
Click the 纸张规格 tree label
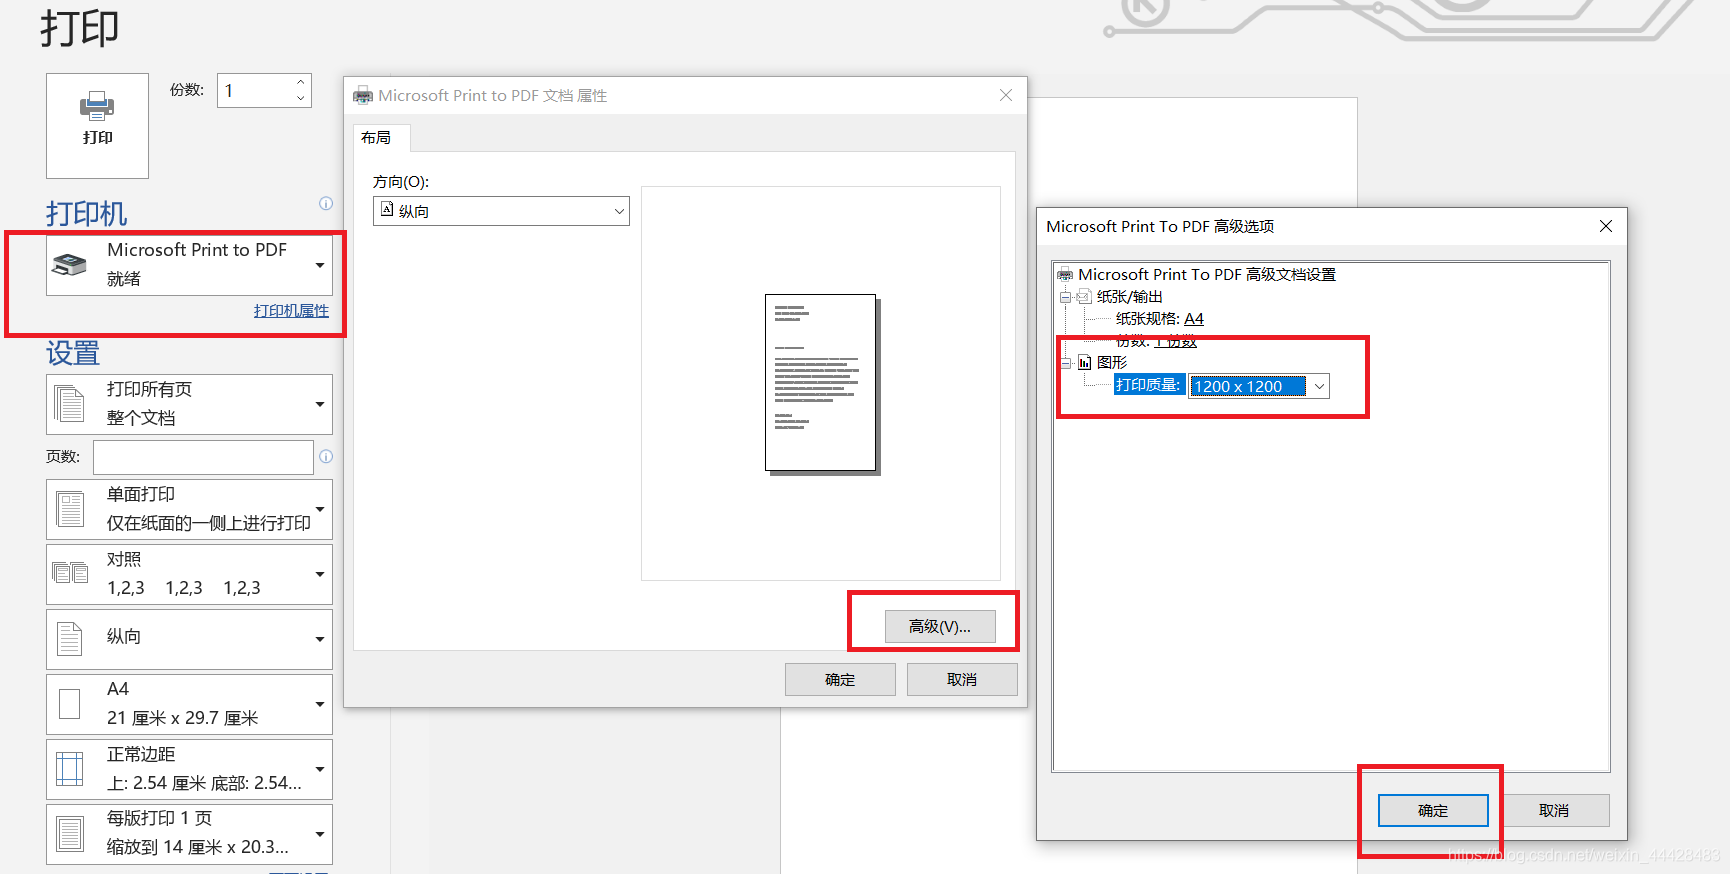click(1148, 319)
